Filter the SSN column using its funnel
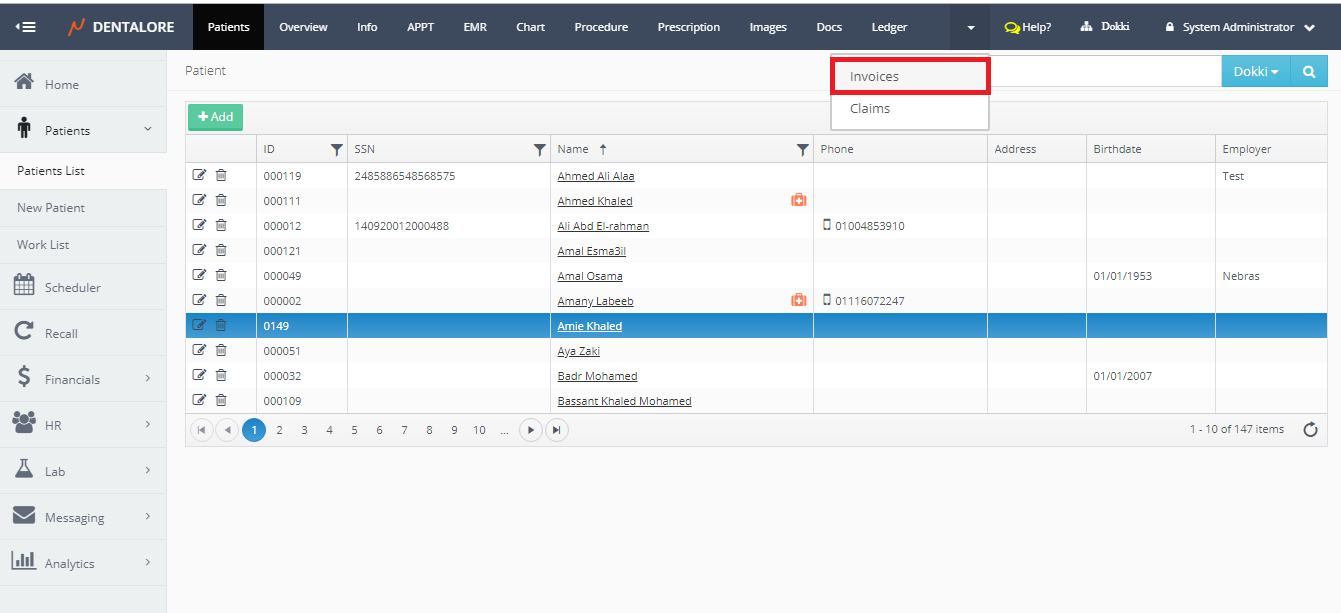Screen dimensions: 1341x613 (x=539, y=149)
